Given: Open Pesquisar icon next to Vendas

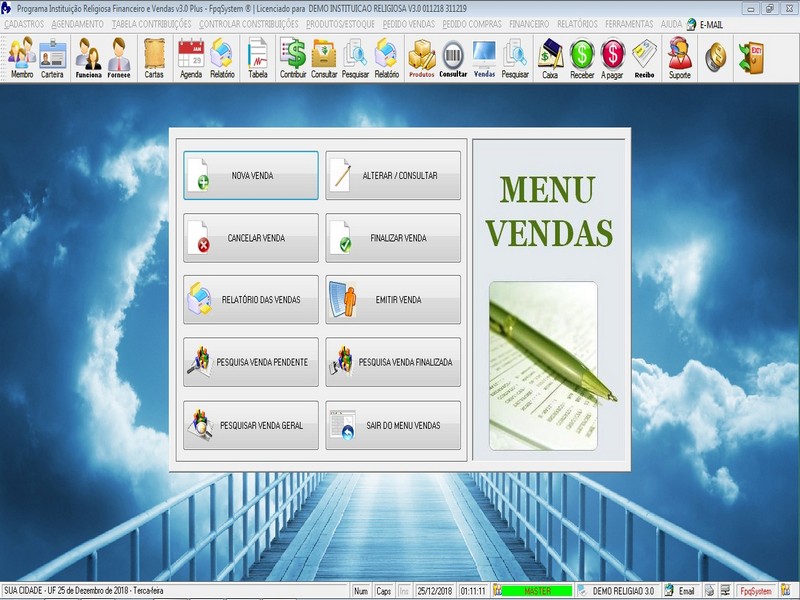Looking at the screenshot, I should 515,58.
